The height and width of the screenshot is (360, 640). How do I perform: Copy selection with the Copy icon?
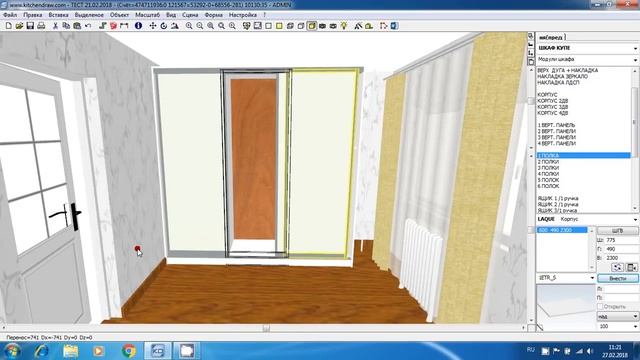tap(66, 26)
